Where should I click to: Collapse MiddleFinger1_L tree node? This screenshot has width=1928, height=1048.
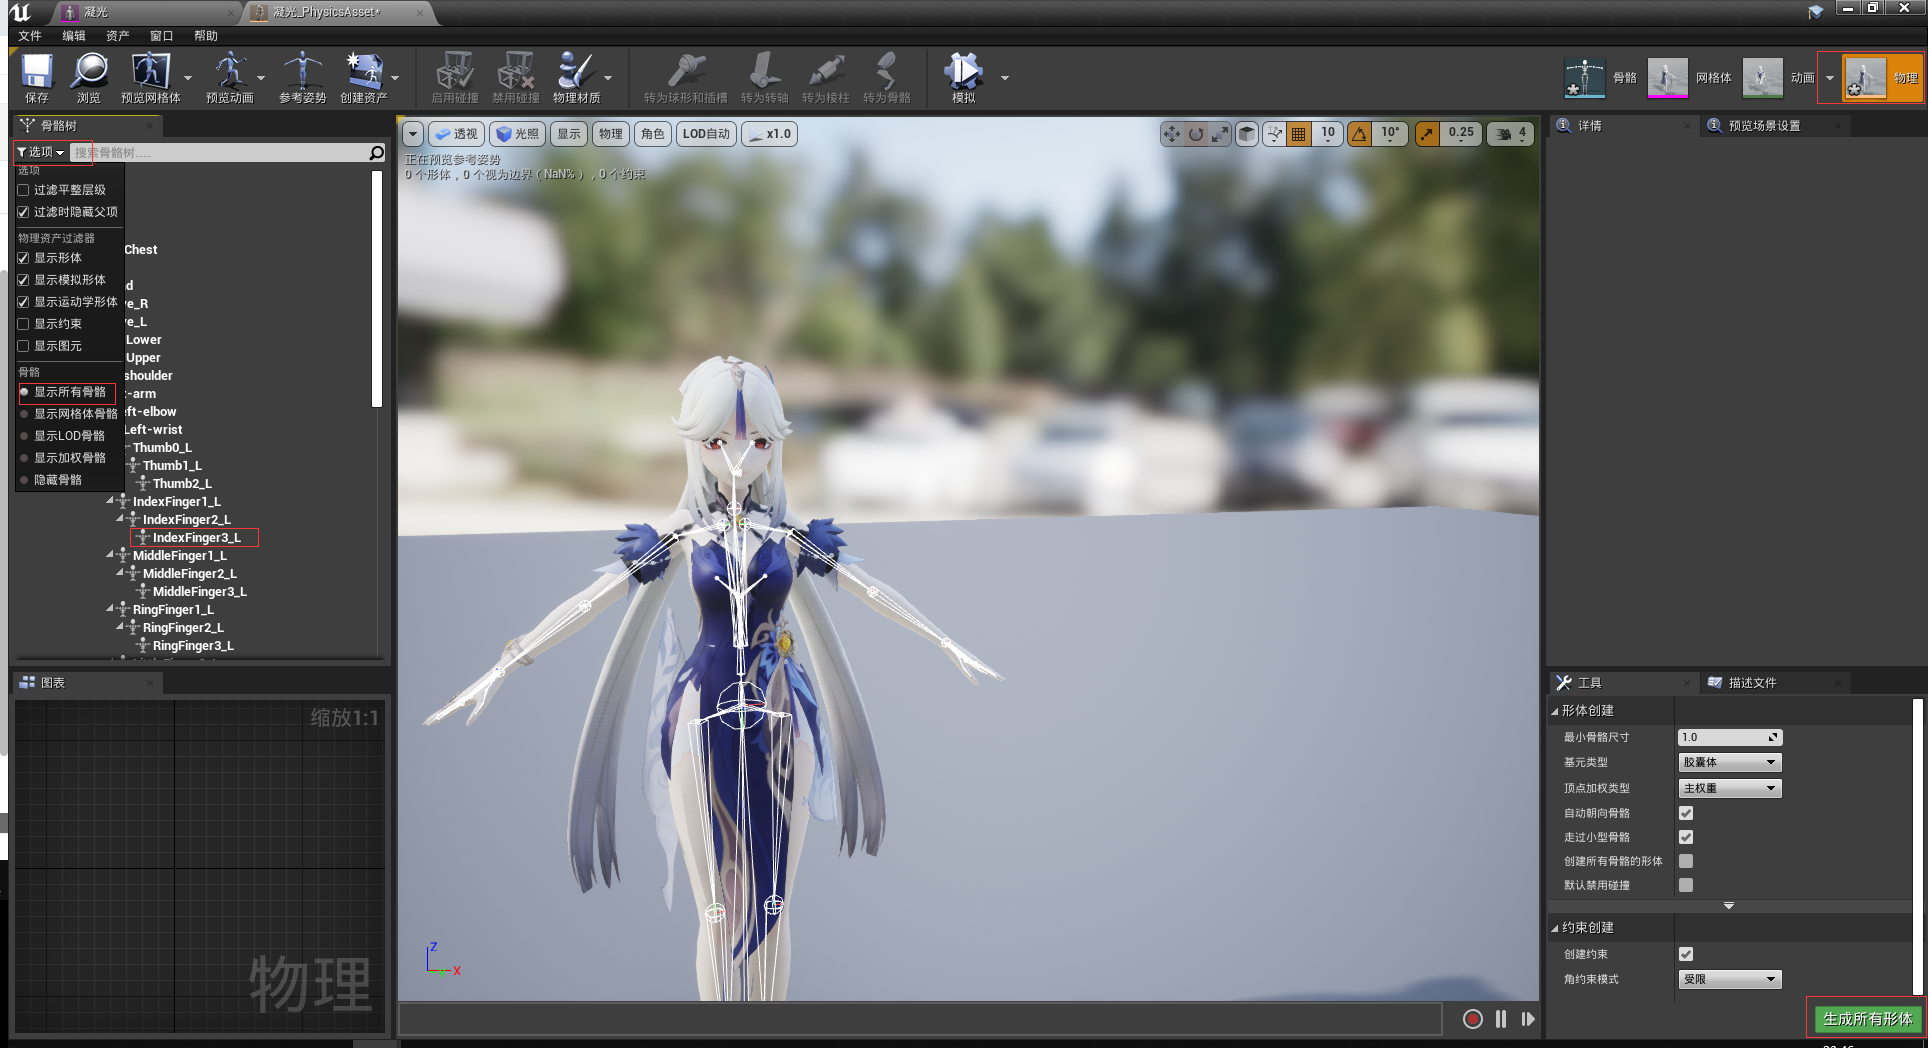point(110,555)
